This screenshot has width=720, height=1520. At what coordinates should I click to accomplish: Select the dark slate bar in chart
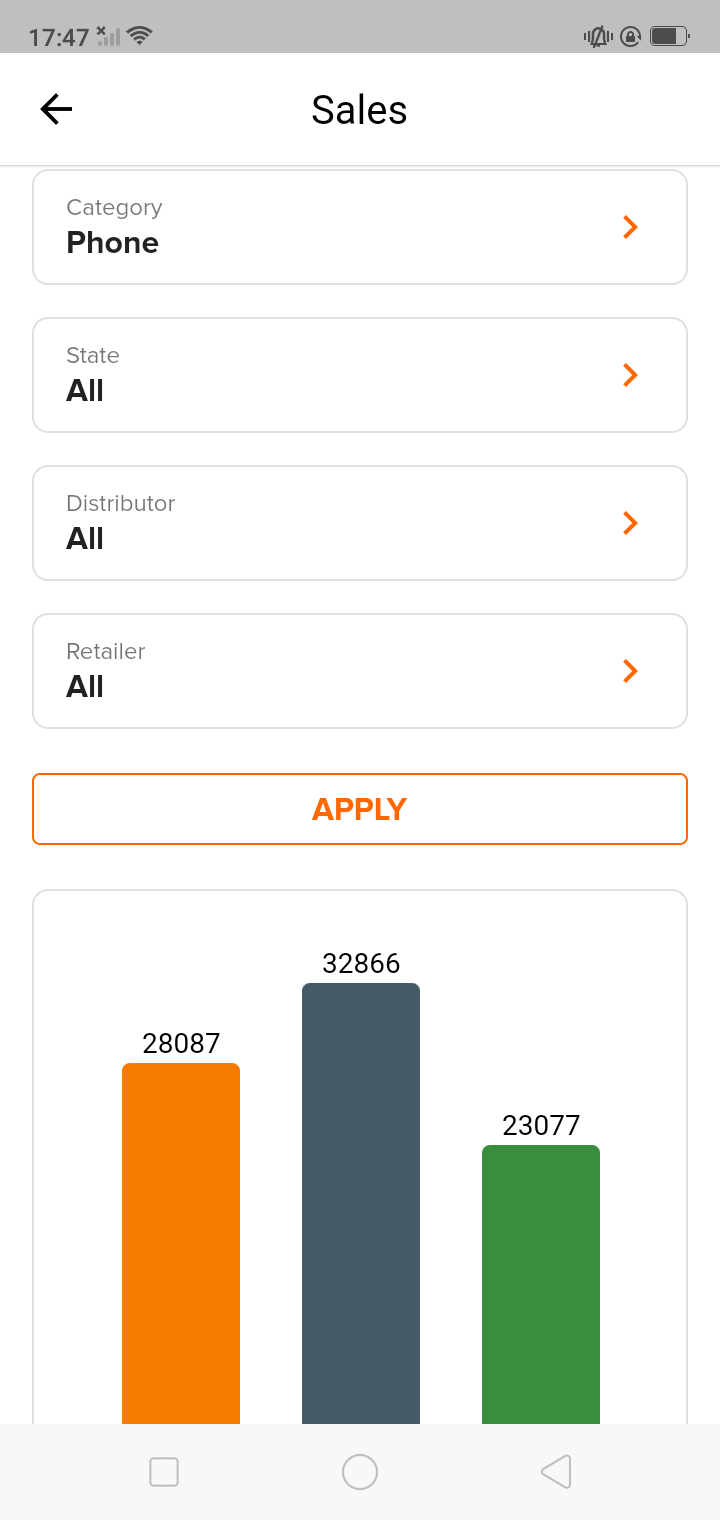click(x=361, y=1203)
